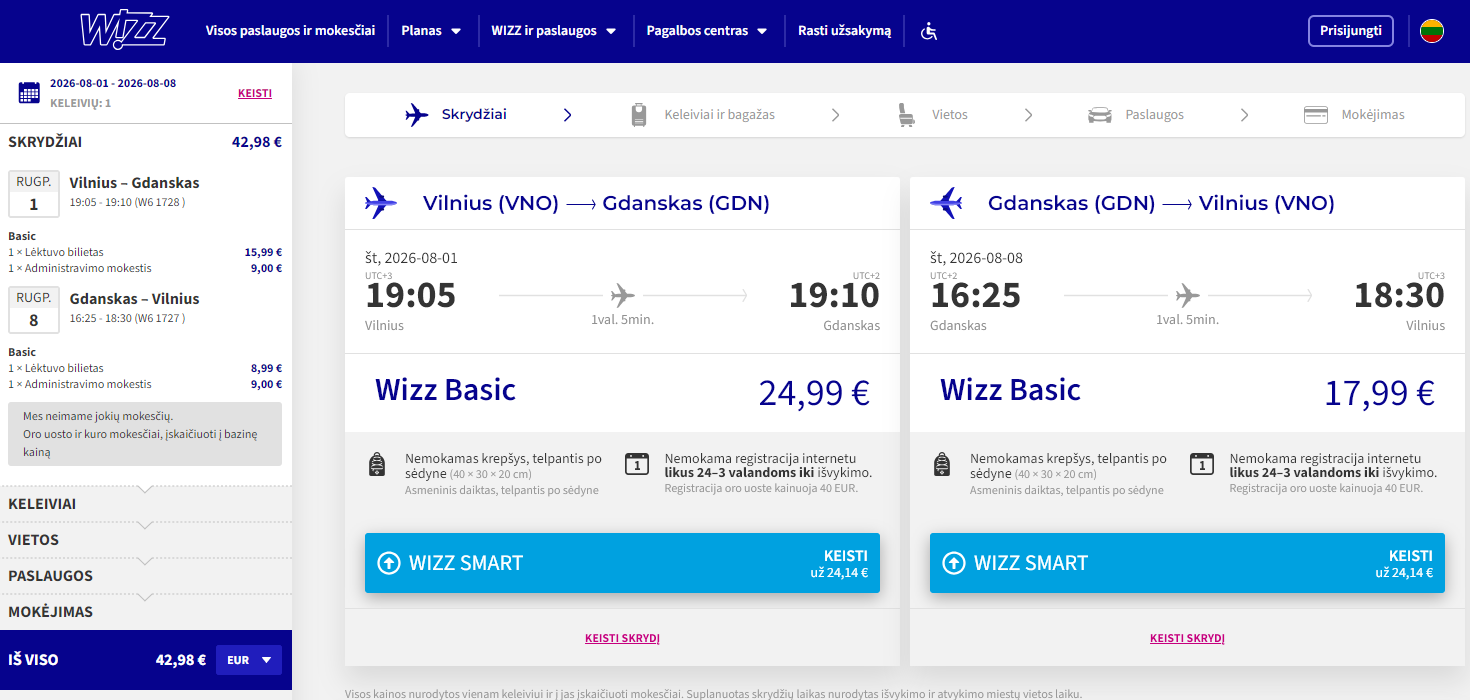Click the calendar icon beside travel dates
This screenshot has height=700, width=1470.
point(29,93)
